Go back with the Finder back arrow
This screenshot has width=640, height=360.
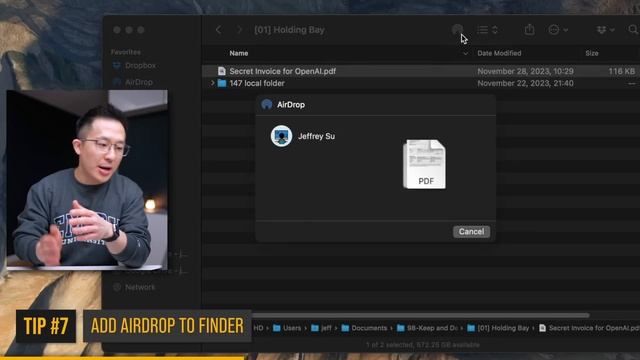pos(219,30)
